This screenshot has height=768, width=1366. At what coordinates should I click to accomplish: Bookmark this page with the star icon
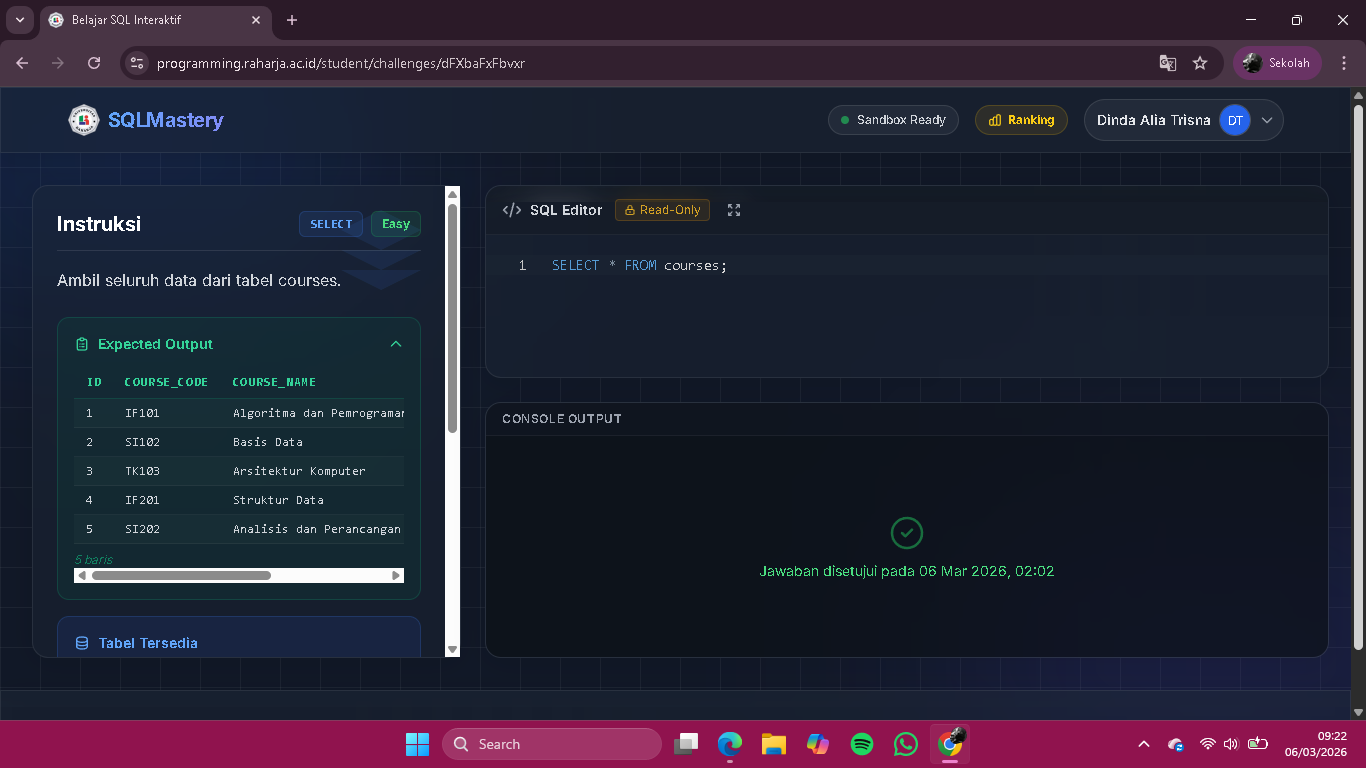(1200, 63)
